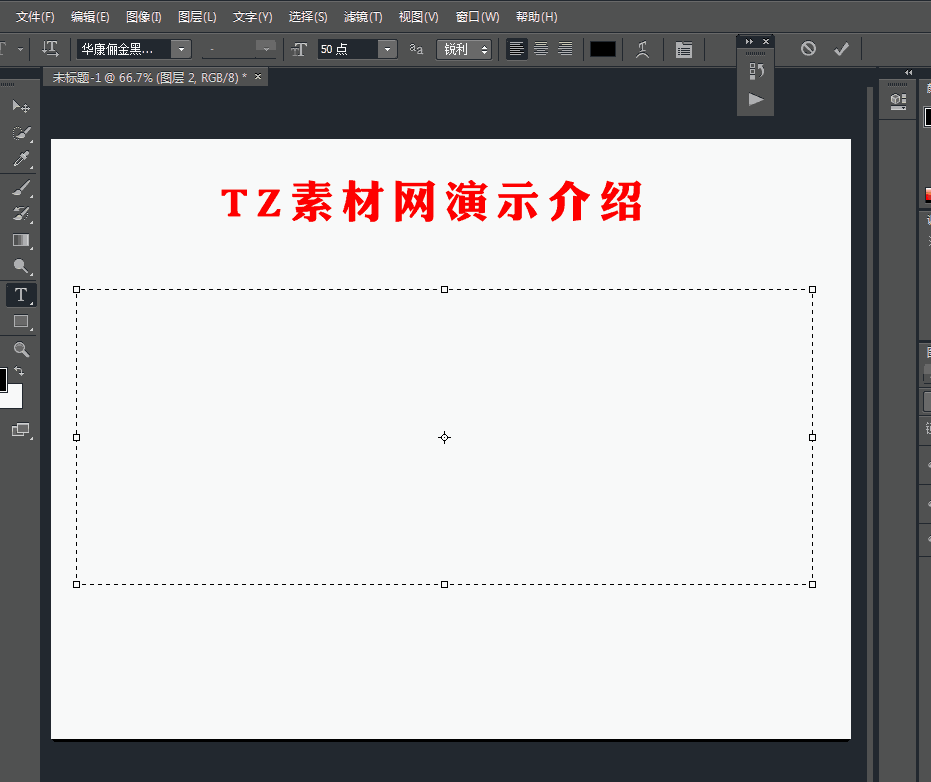Open the 窗口(W) menu
The image size is (931, 782).
477,17
